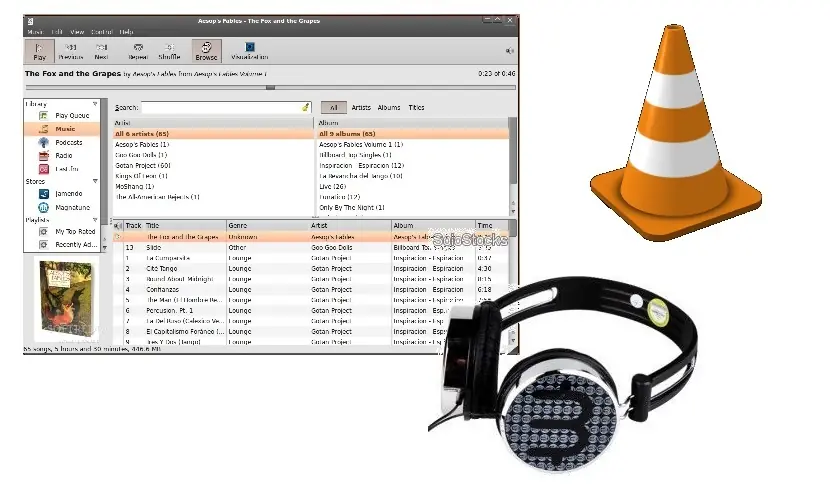This screenshot has width=830, height=500.
Task: Collapse the Playlists section
Action: click(x=95, y=220)
